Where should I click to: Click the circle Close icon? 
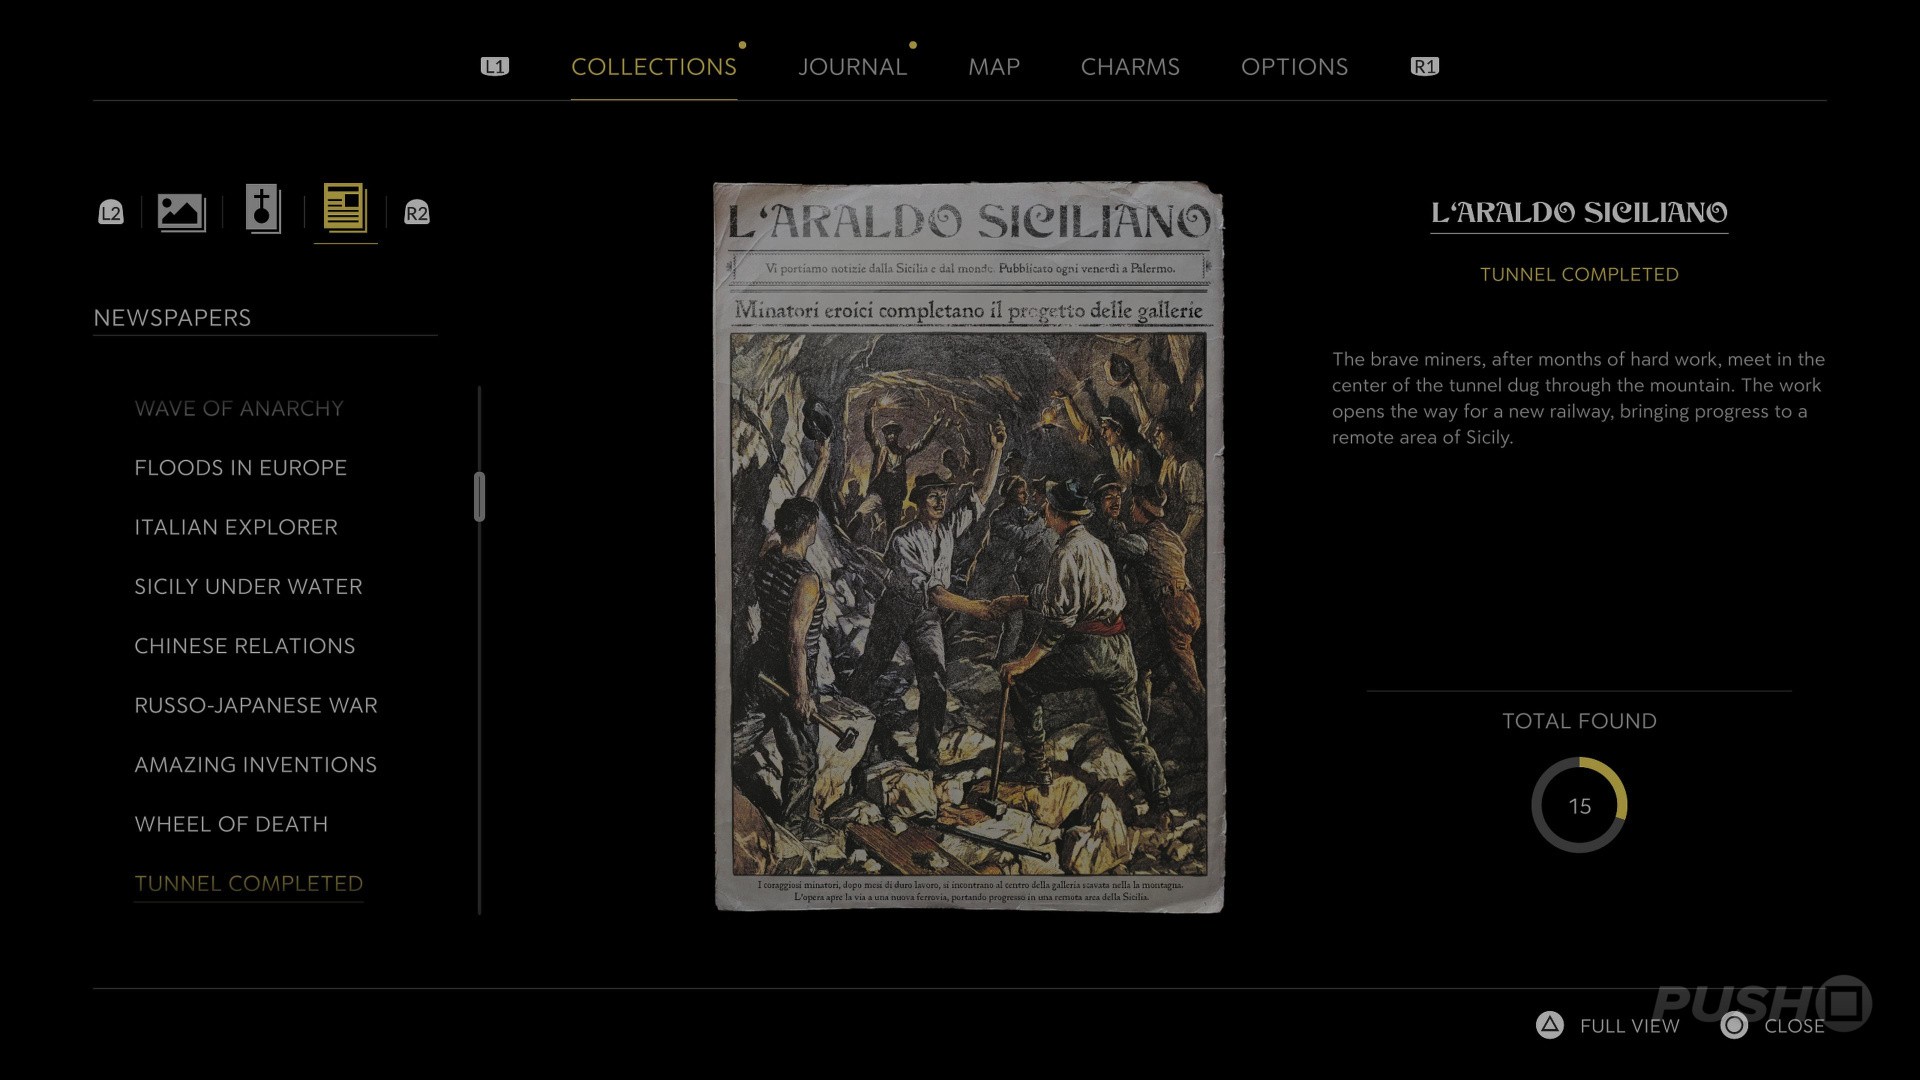(x=1734, y=1025)
